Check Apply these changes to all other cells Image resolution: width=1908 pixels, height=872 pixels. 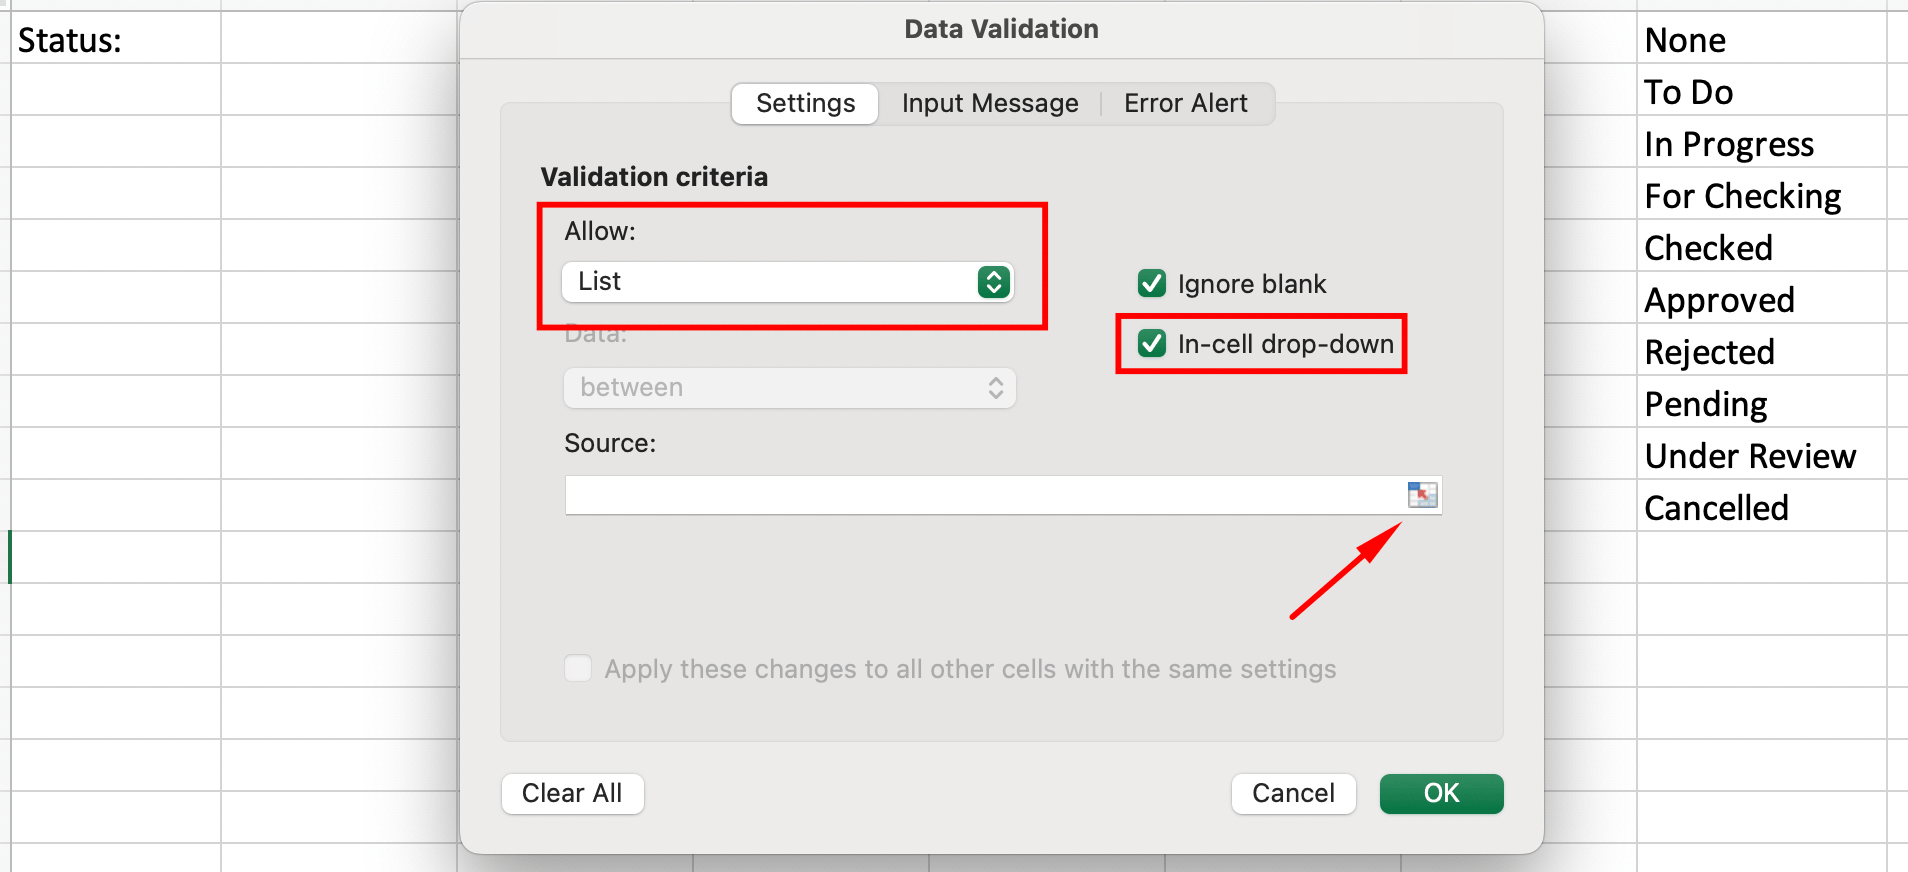coord(578,668)
